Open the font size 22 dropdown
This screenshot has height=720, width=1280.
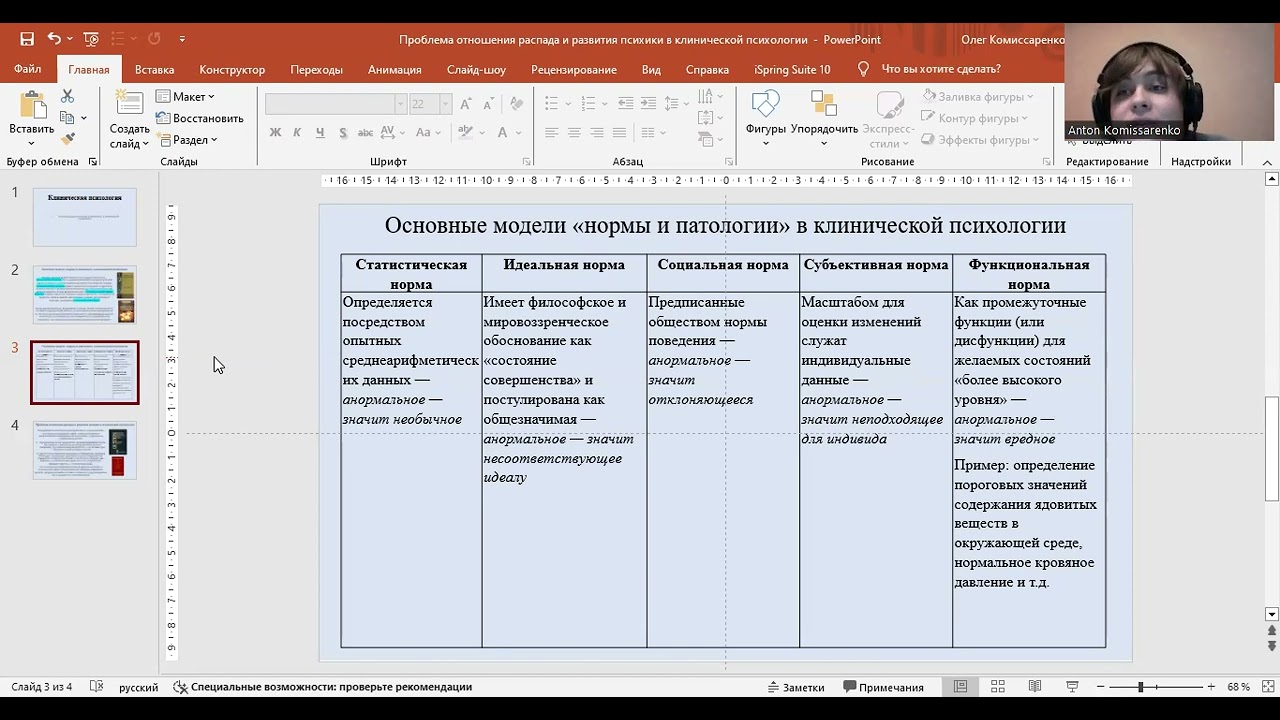point(445,104)
